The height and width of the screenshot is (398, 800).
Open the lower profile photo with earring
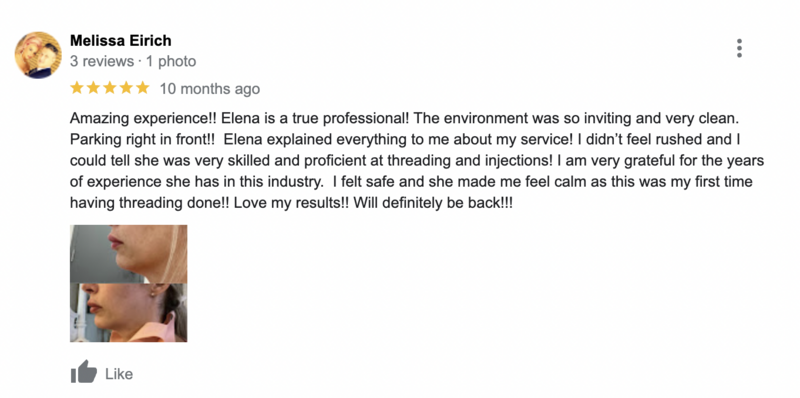point(129,313)
